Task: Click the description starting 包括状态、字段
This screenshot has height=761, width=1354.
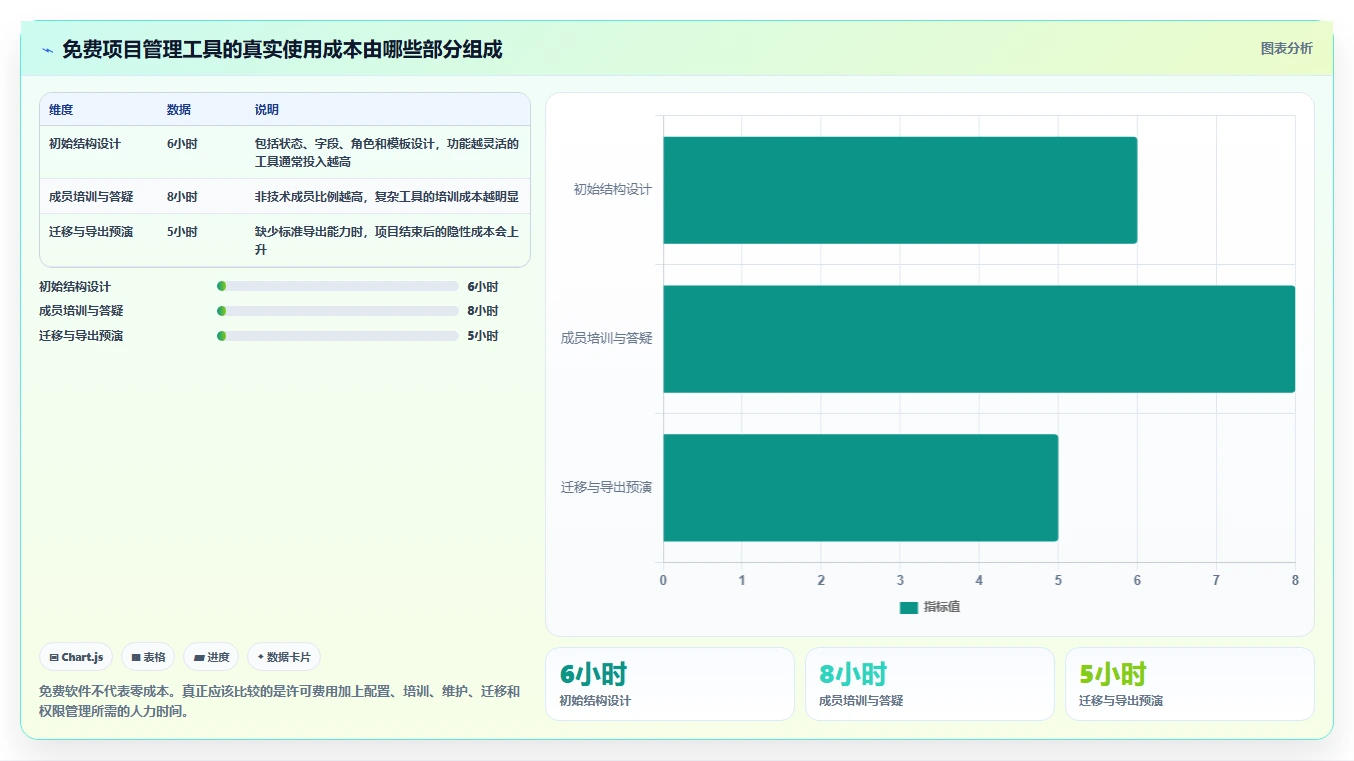Action: click(387, 153)
